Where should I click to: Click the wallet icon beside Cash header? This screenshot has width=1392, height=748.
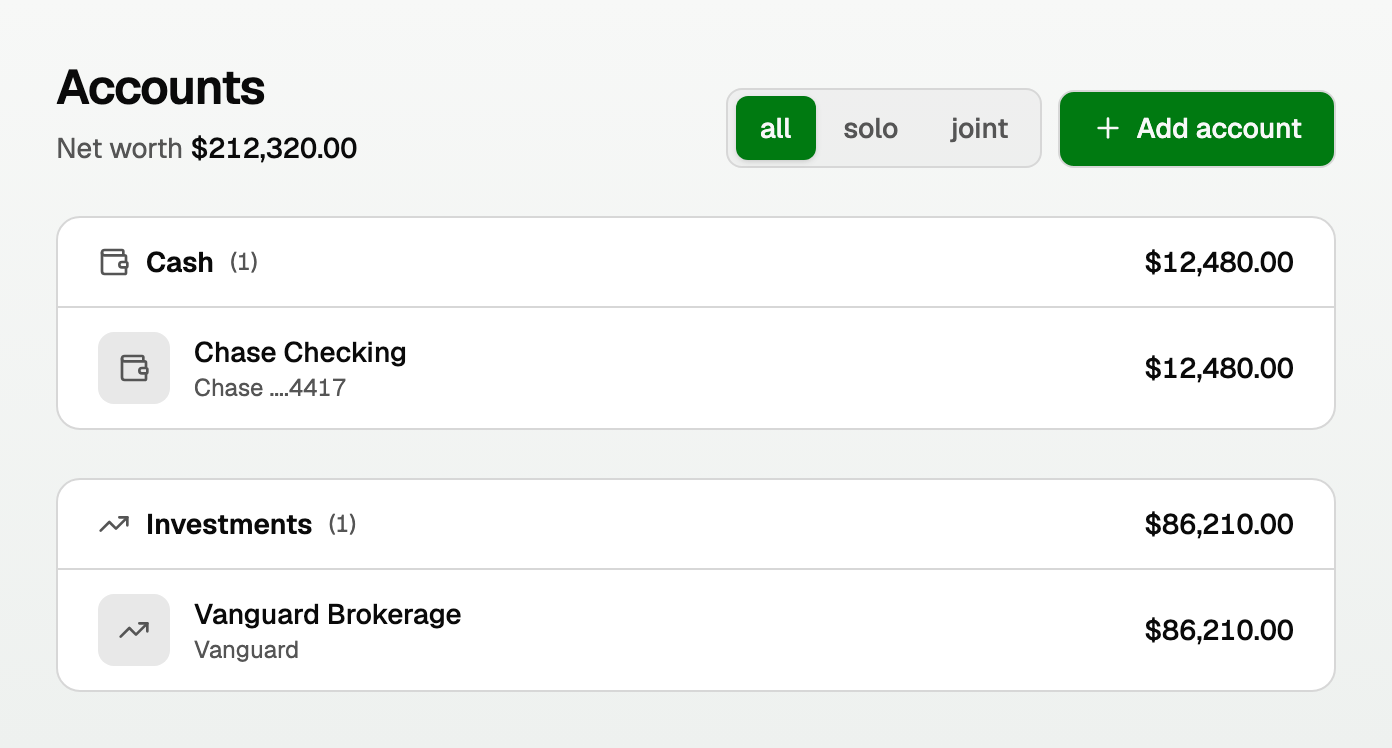(115, 263)
